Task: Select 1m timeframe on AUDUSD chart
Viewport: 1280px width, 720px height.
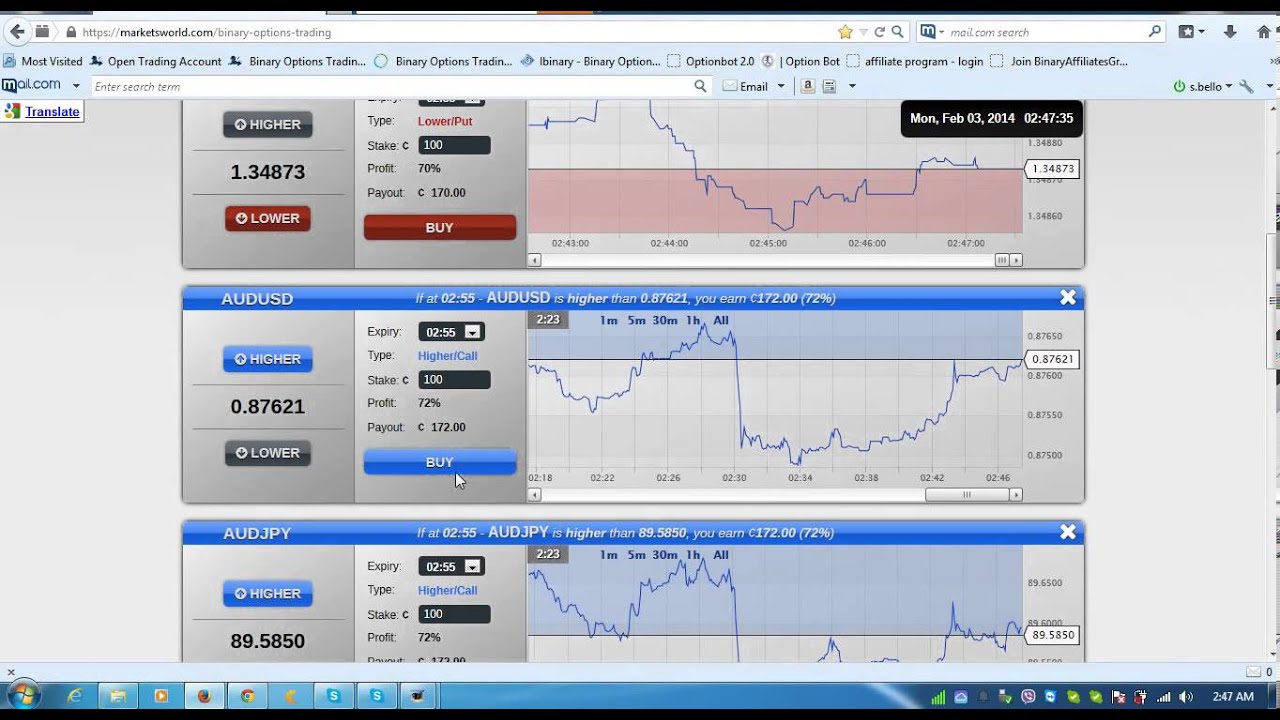Action: (x=608, y=320)
